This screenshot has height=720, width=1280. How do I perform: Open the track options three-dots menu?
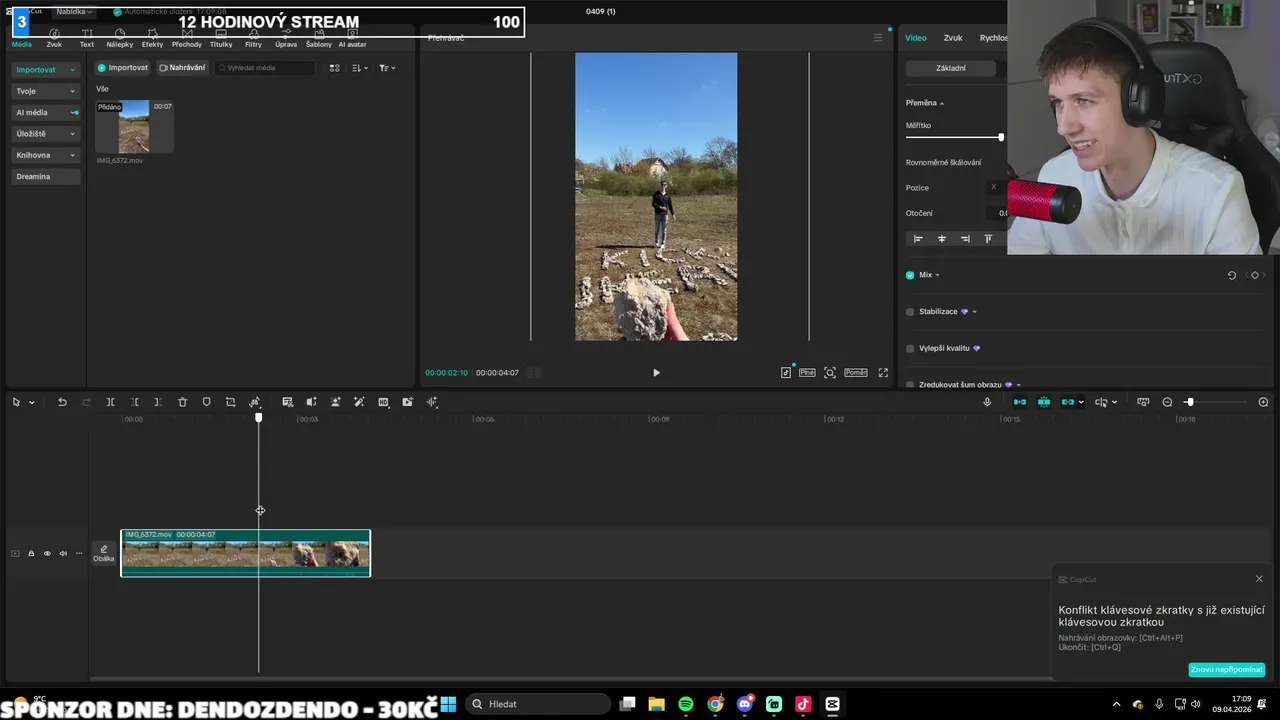(x=79, y=553)
